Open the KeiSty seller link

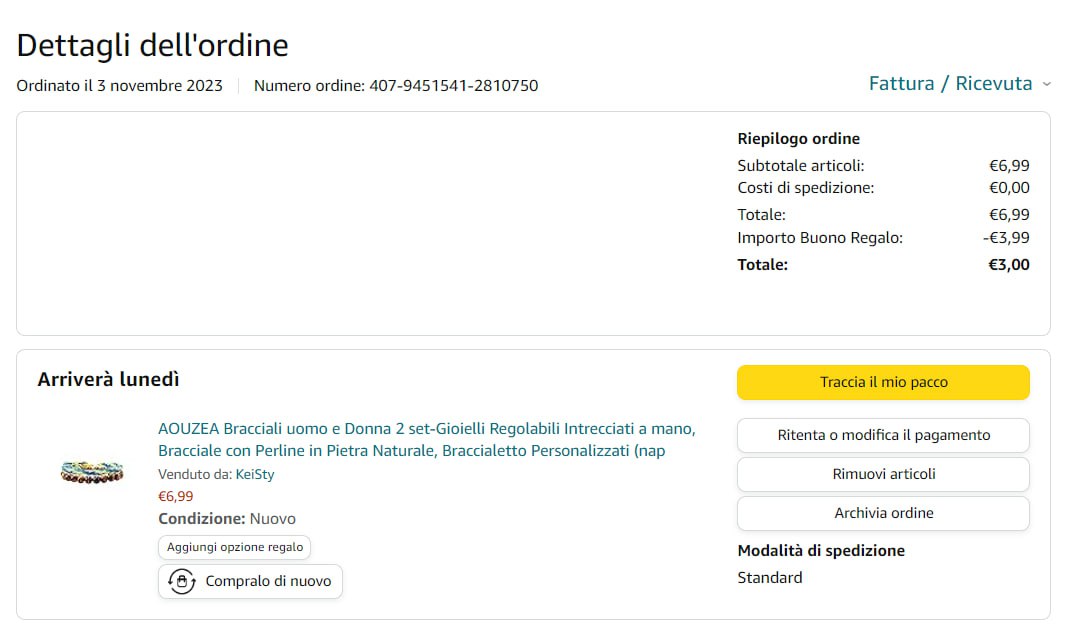coord(254,474)
